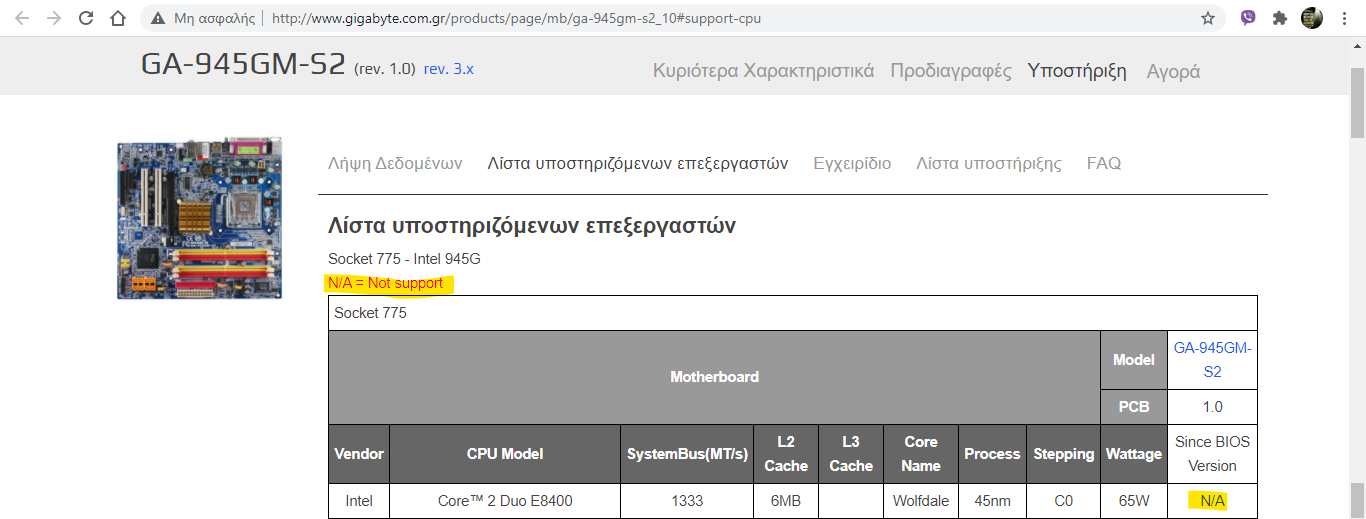Open the Λίστα υποστήριξης tab
The width and height of the screenshot is (1366, 519).
(x=989, y=163)
